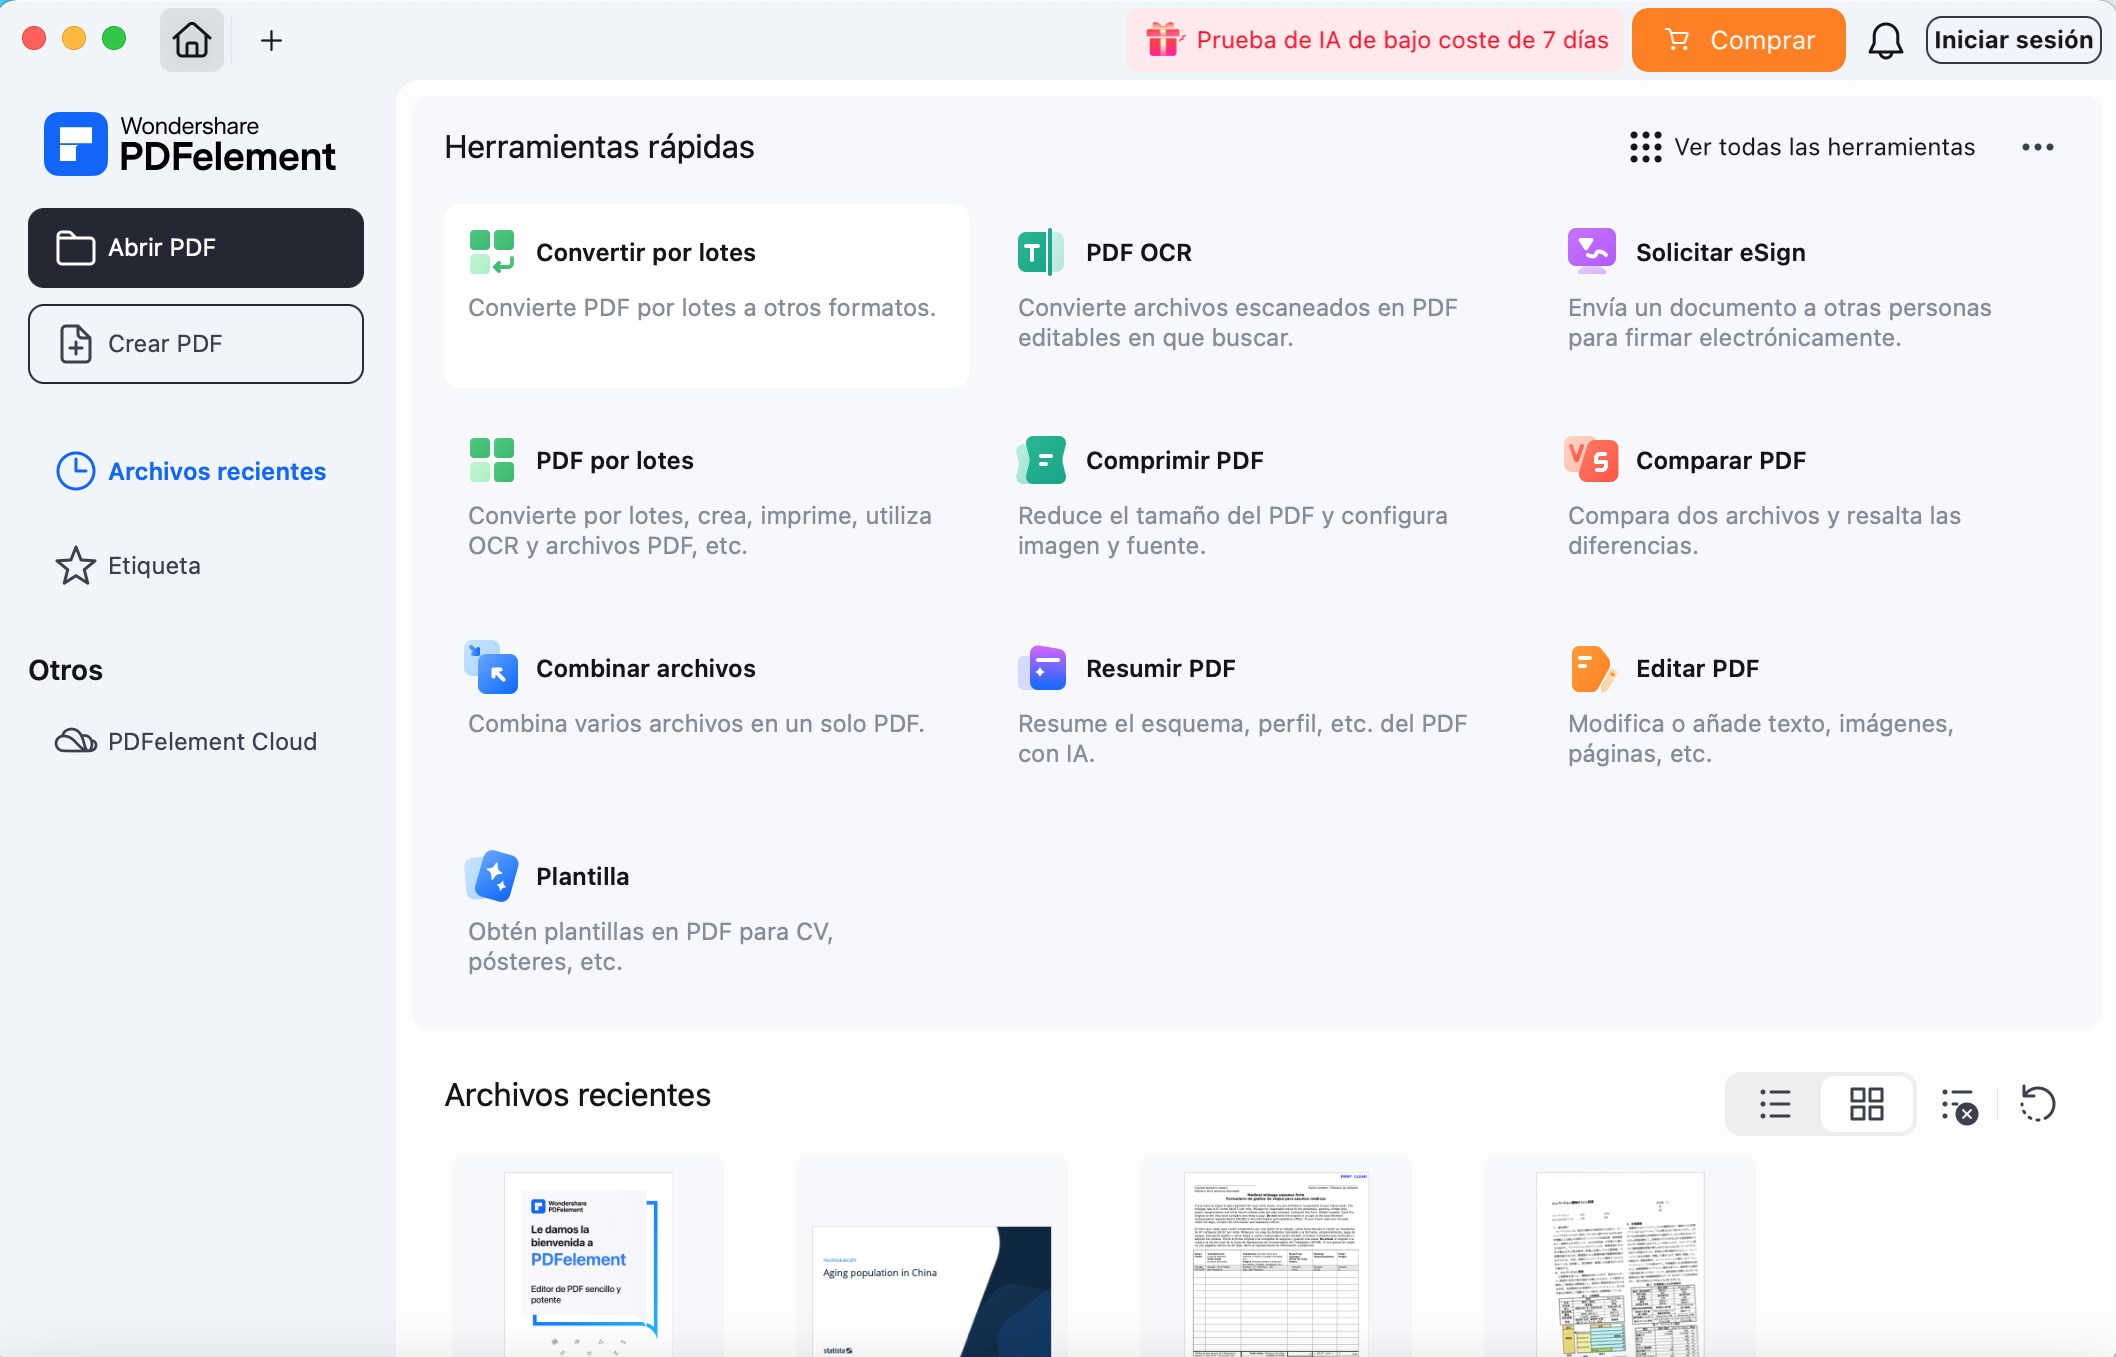This screenshot has height=1357, width=2116.
Task: Click the Comprimir PDF title text
Action: click(1175, 460)
